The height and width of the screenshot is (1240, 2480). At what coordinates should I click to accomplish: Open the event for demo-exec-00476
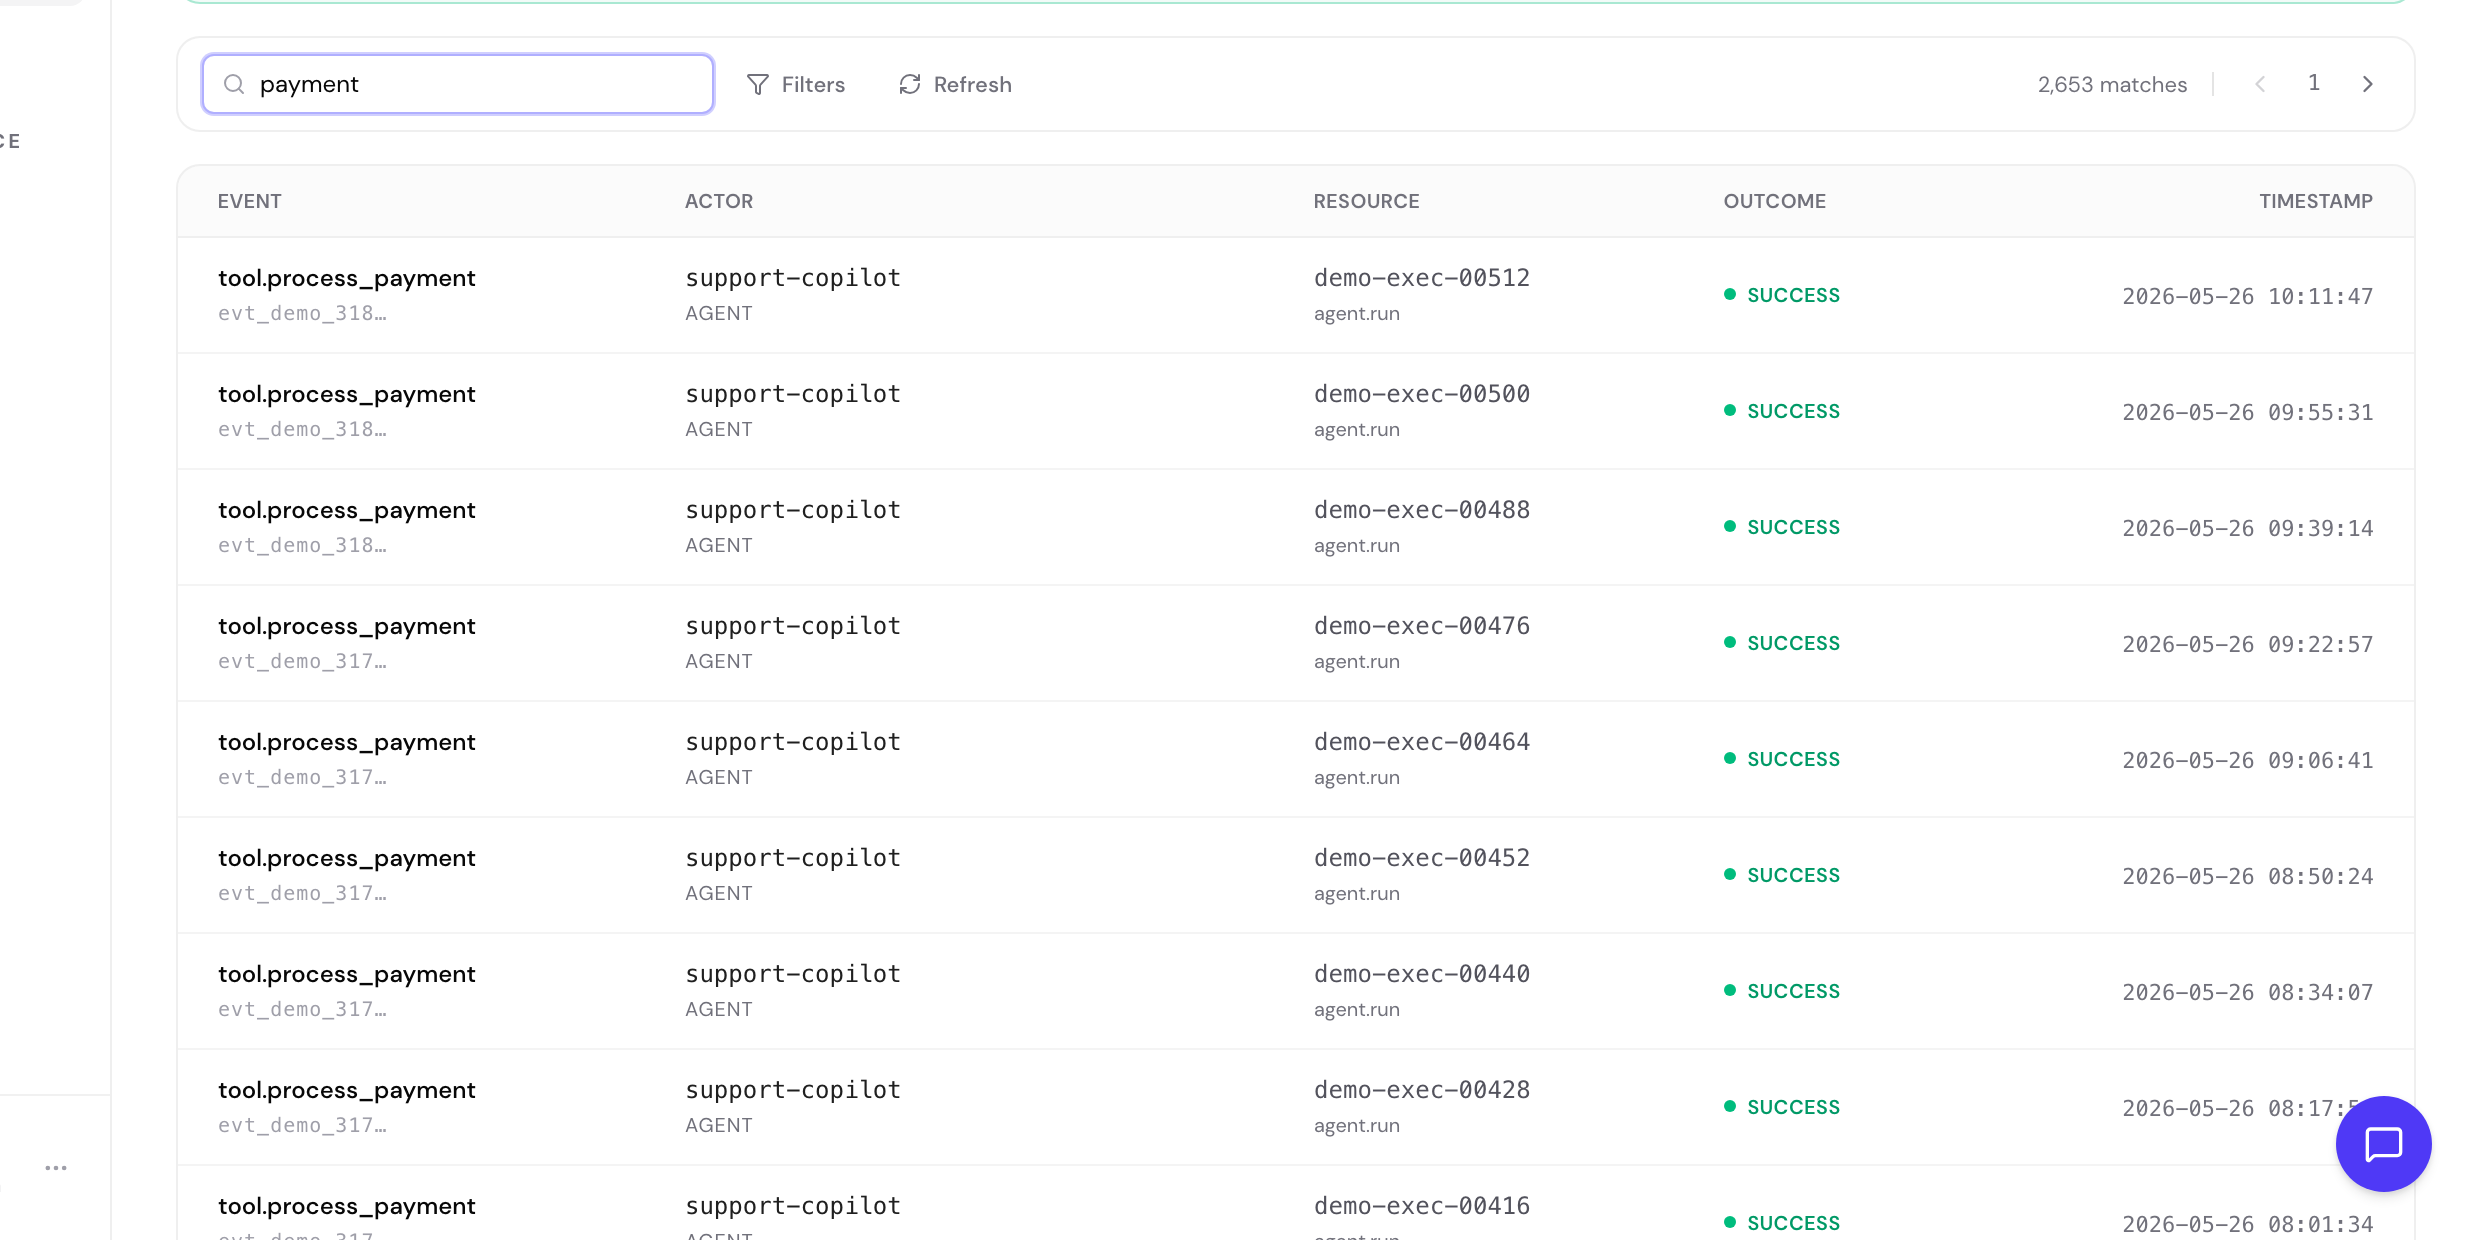[x=1296, y=643]
